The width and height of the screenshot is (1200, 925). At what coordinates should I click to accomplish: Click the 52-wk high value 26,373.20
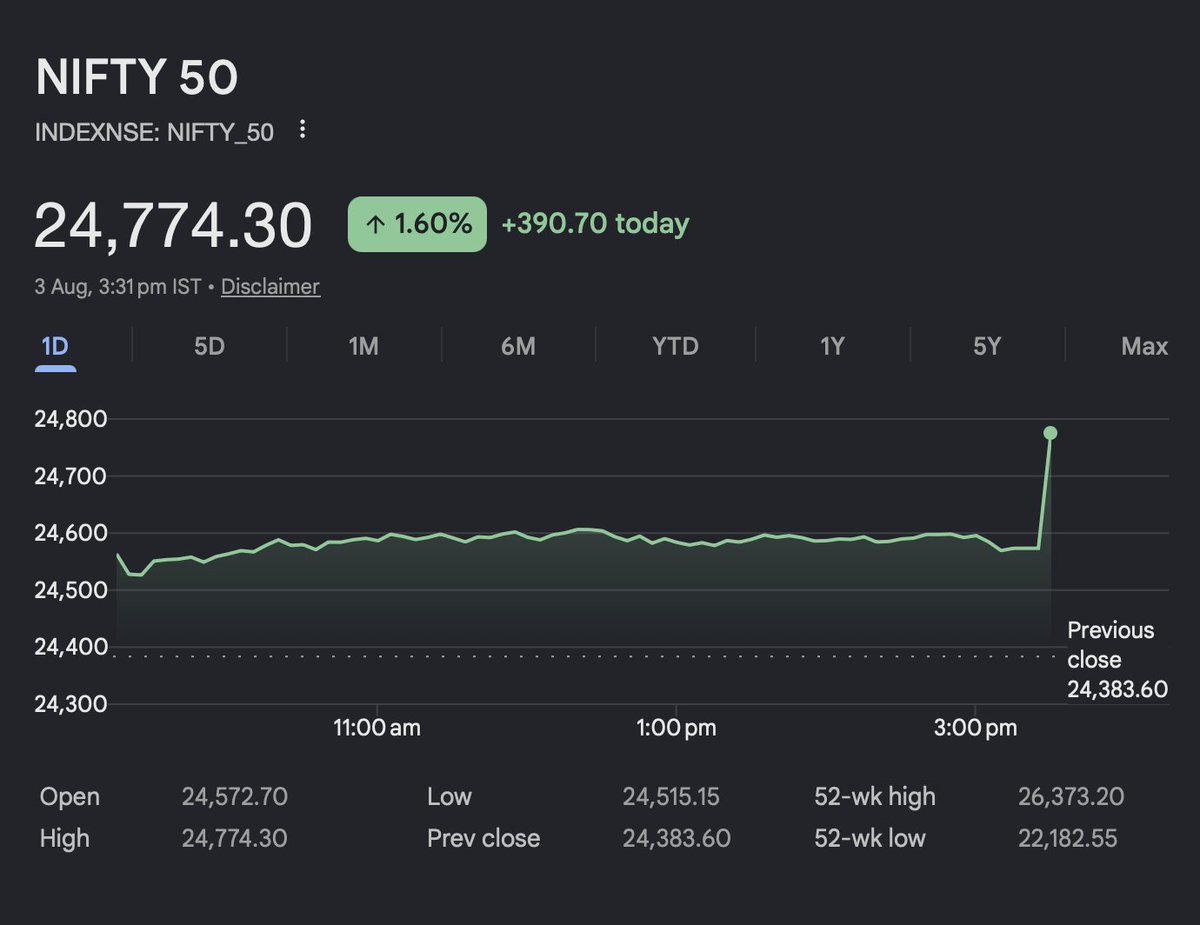[x=1070, y=797]
